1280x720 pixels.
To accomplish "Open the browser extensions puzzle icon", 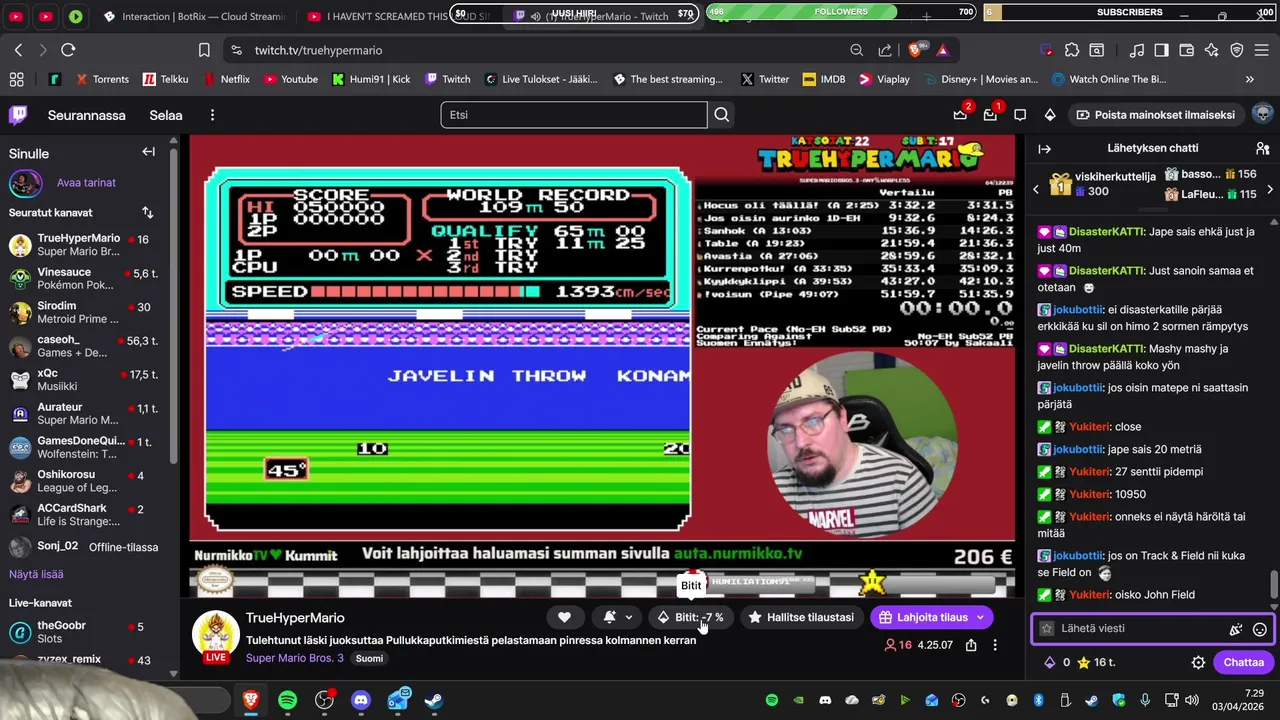I will click(x=1072, y=50).
